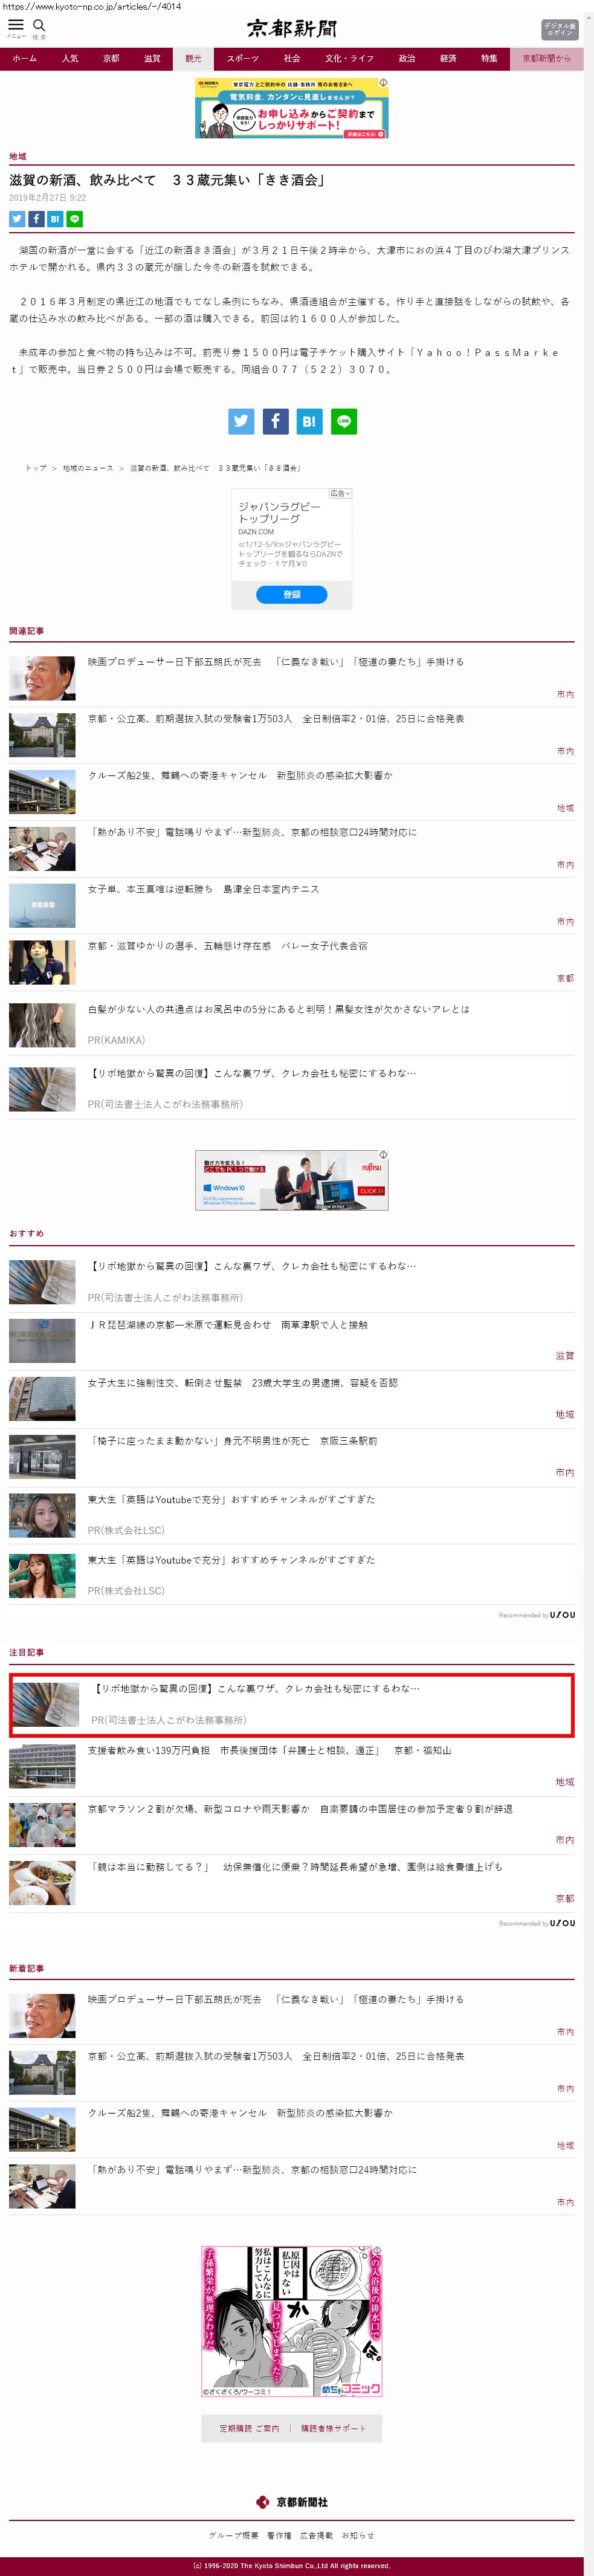Click the large Hatena B! share button

(x=309, y=421)
